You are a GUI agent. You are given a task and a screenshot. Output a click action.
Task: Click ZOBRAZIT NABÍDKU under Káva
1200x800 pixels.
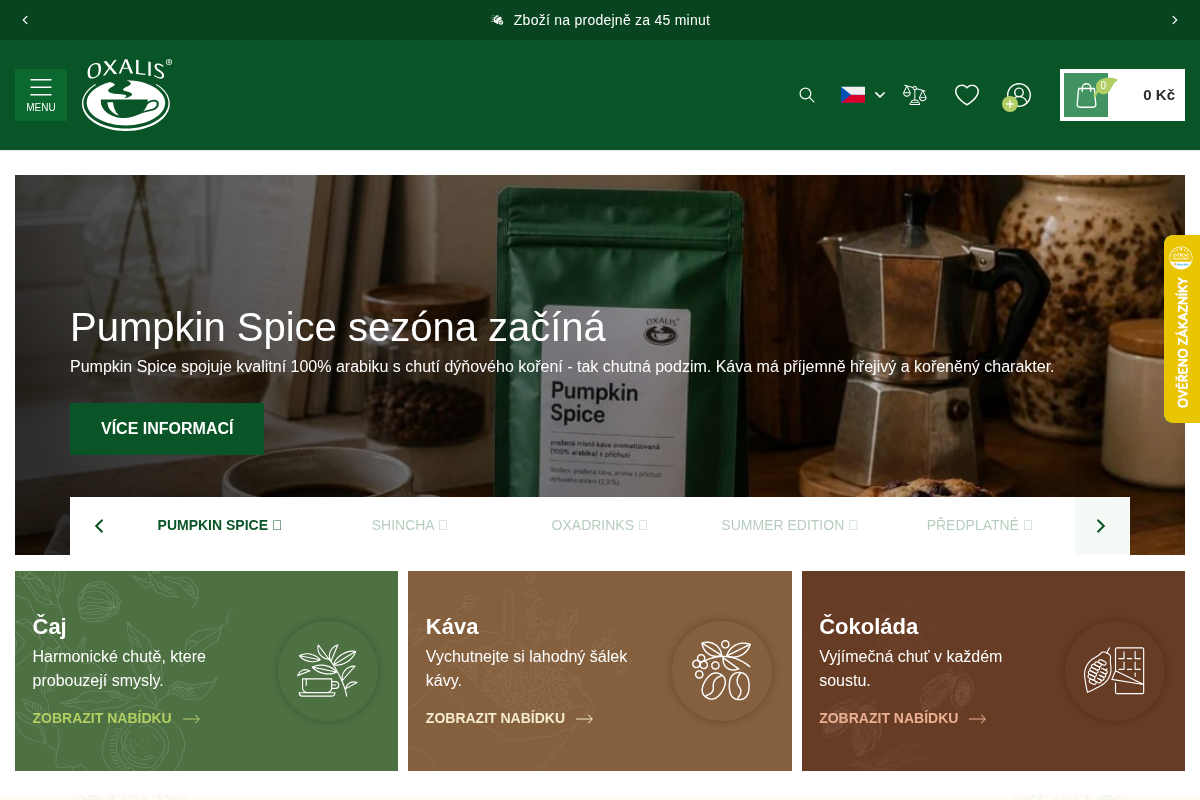(509, 718)
